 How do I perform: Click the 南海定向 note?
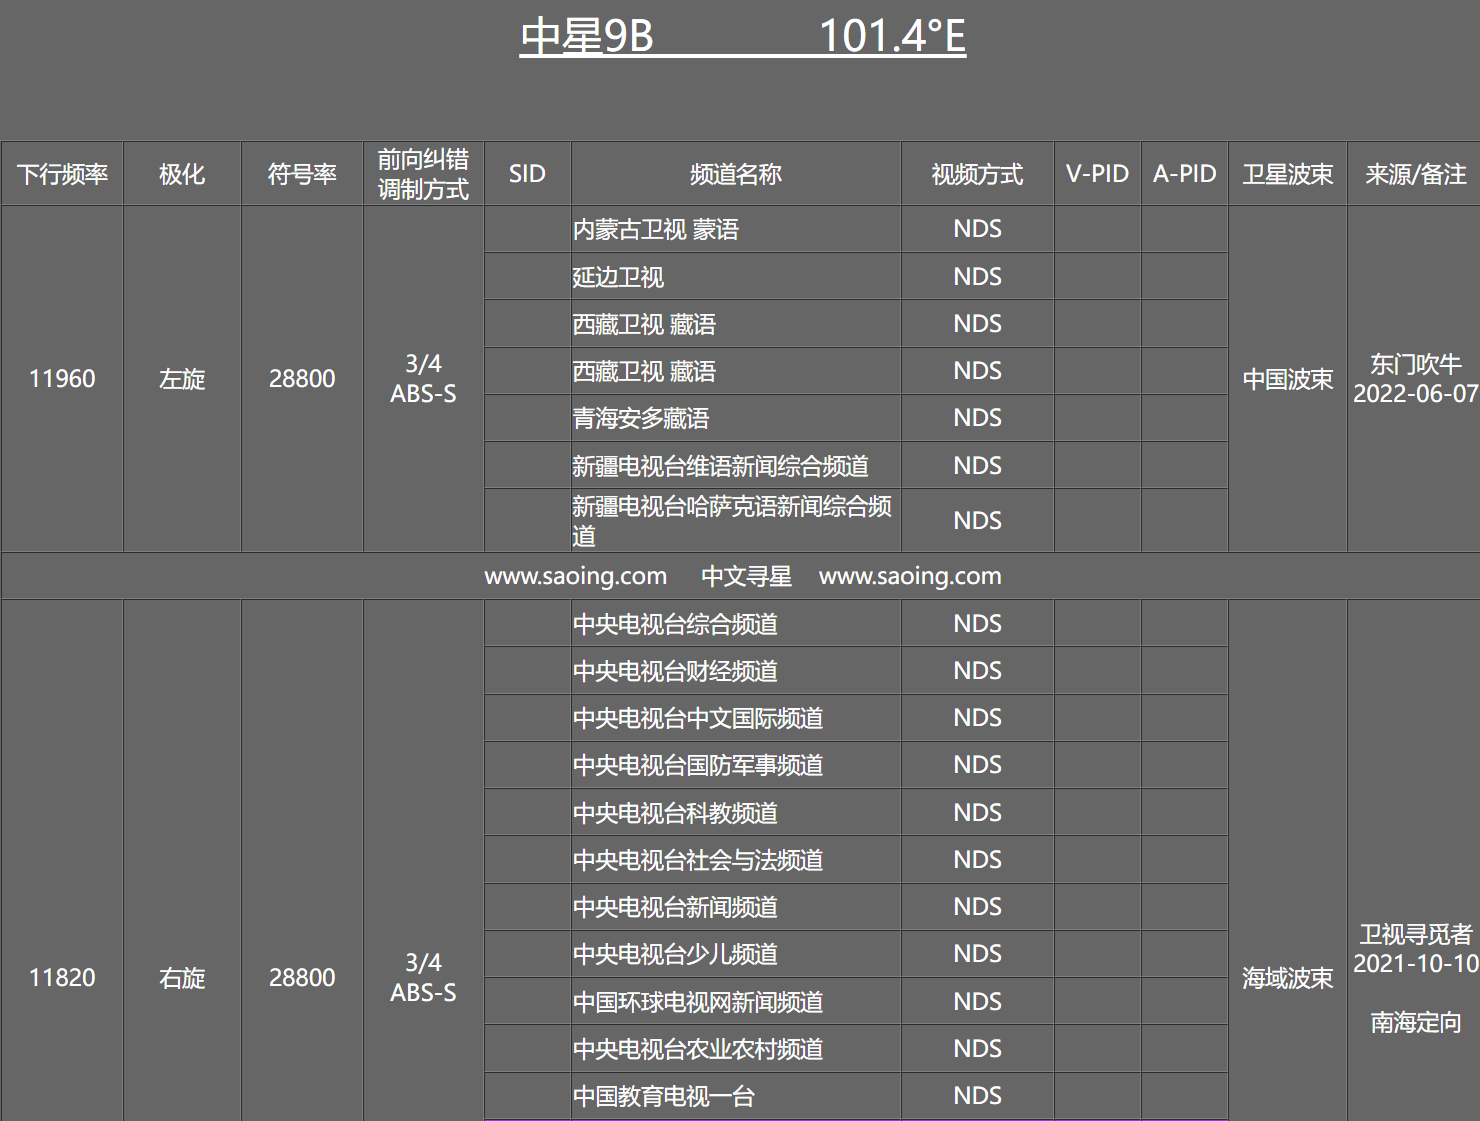tap(1415, 1022)
